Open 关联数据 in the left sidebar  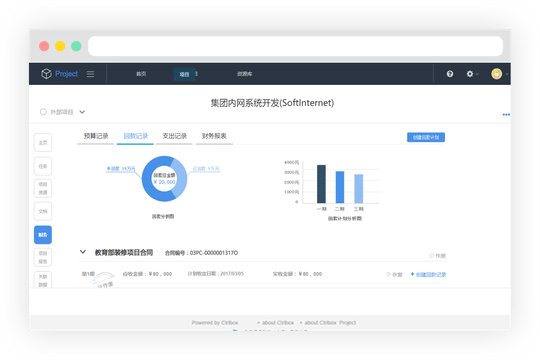[43, 280]
